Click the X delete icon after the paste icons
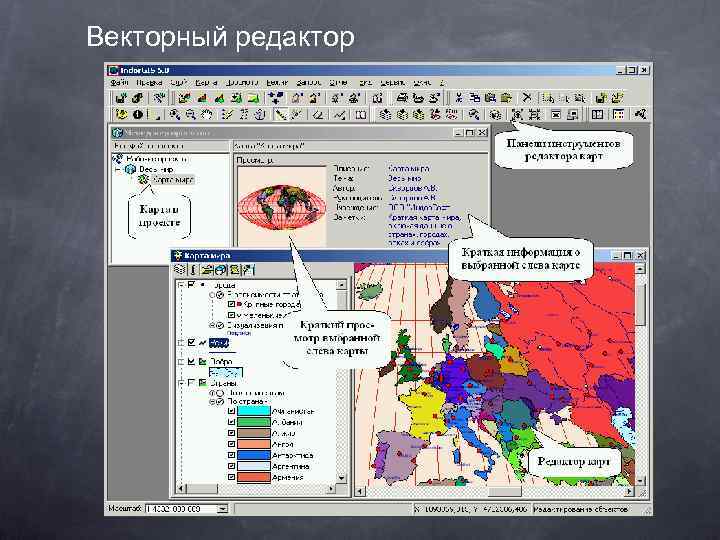The image size is (720, 540). pyautogui.click(x=527, y=97)
